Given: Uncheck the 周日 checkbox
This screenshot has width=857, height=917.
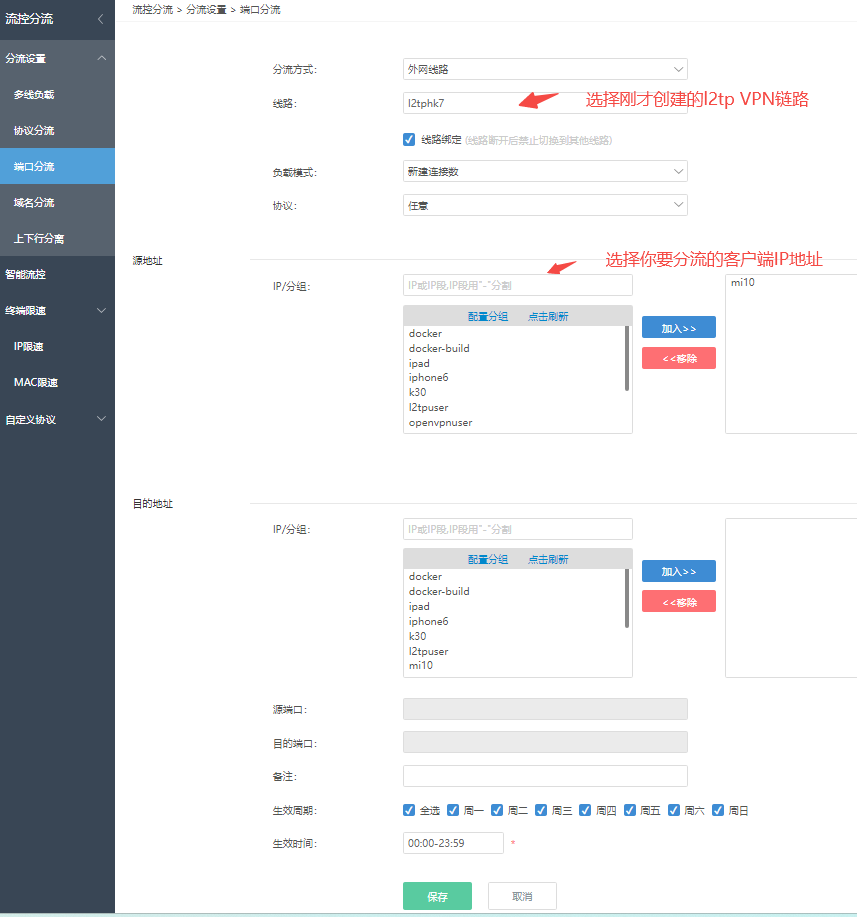Looking at the screenshot, I should (718, 810).
